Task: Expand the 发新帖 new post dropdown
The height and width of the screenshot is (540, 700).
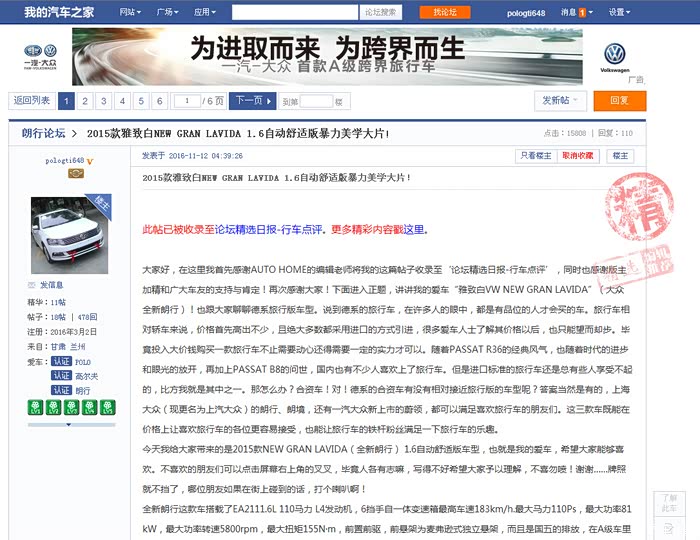Action: 560,100
